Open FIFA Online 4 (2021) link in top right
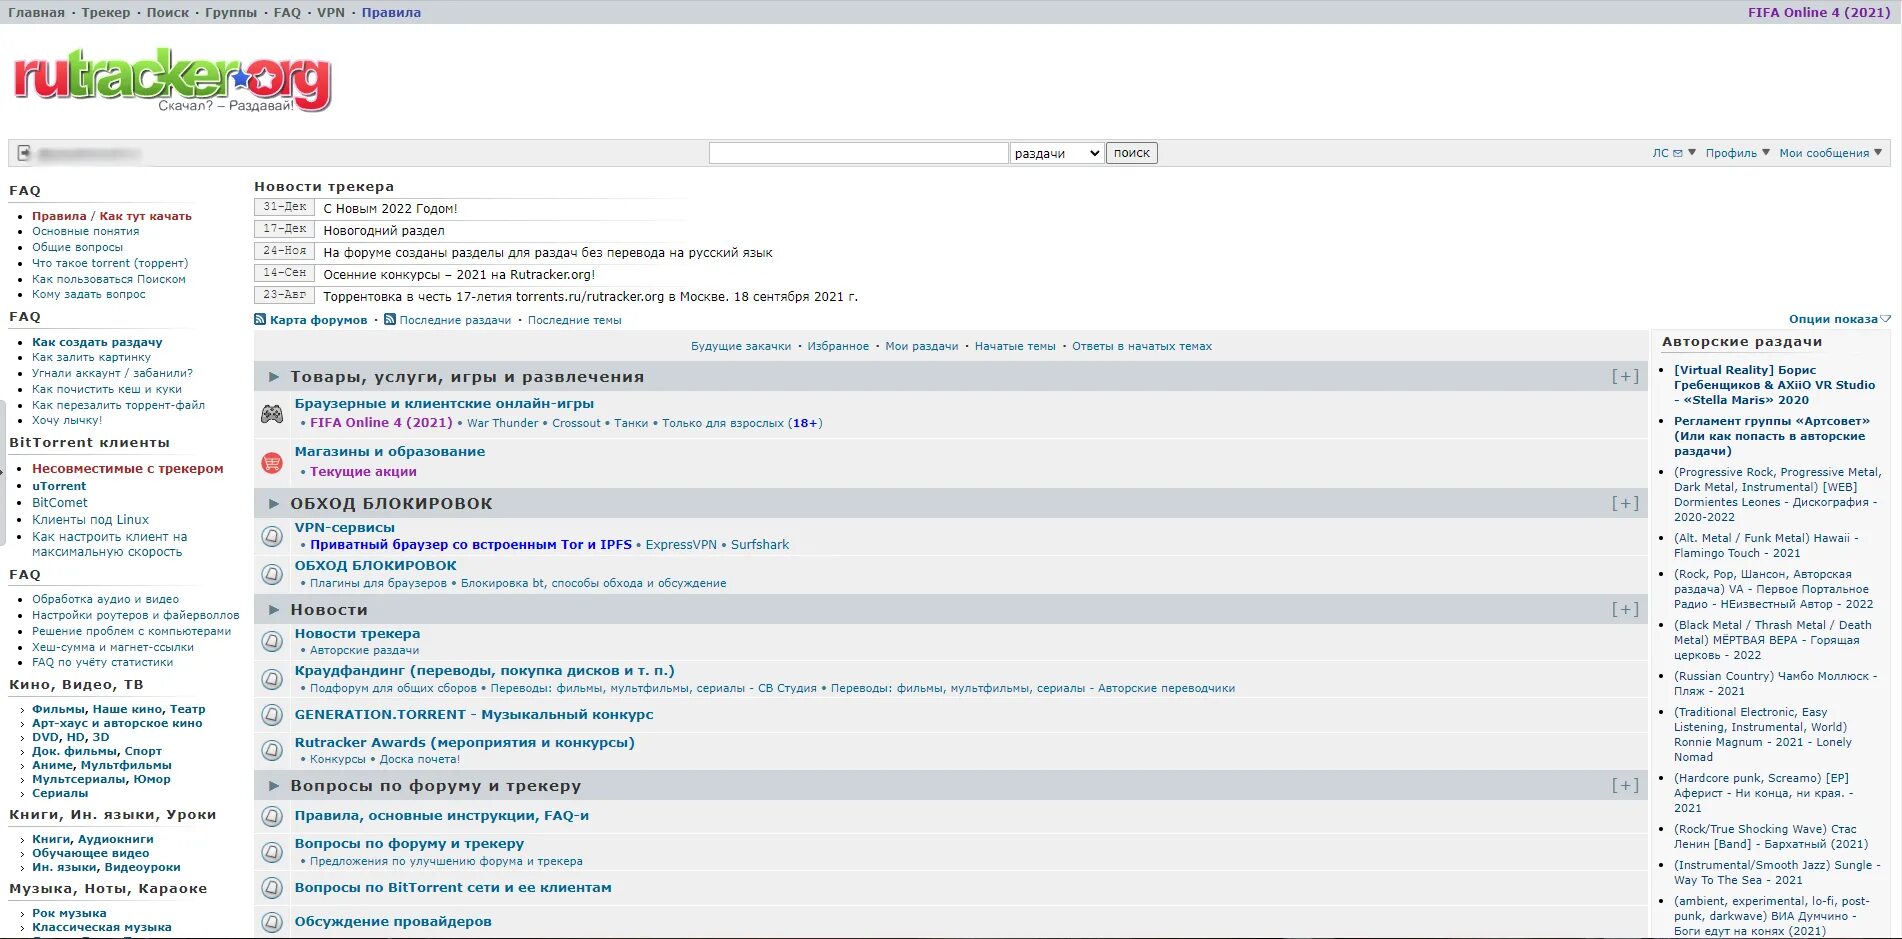The width and height of the screenshot is (1902, 939). 1819,12
